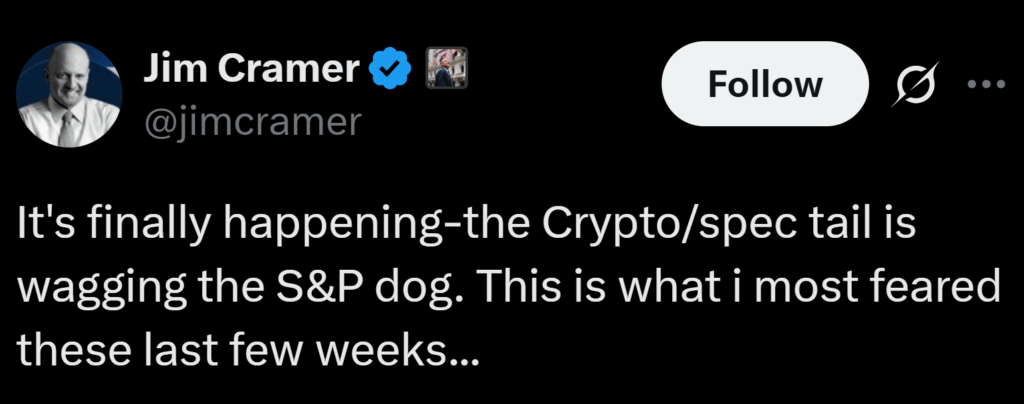Follow Jim Cramer
1024x404 pixels.
click(765, 85)
